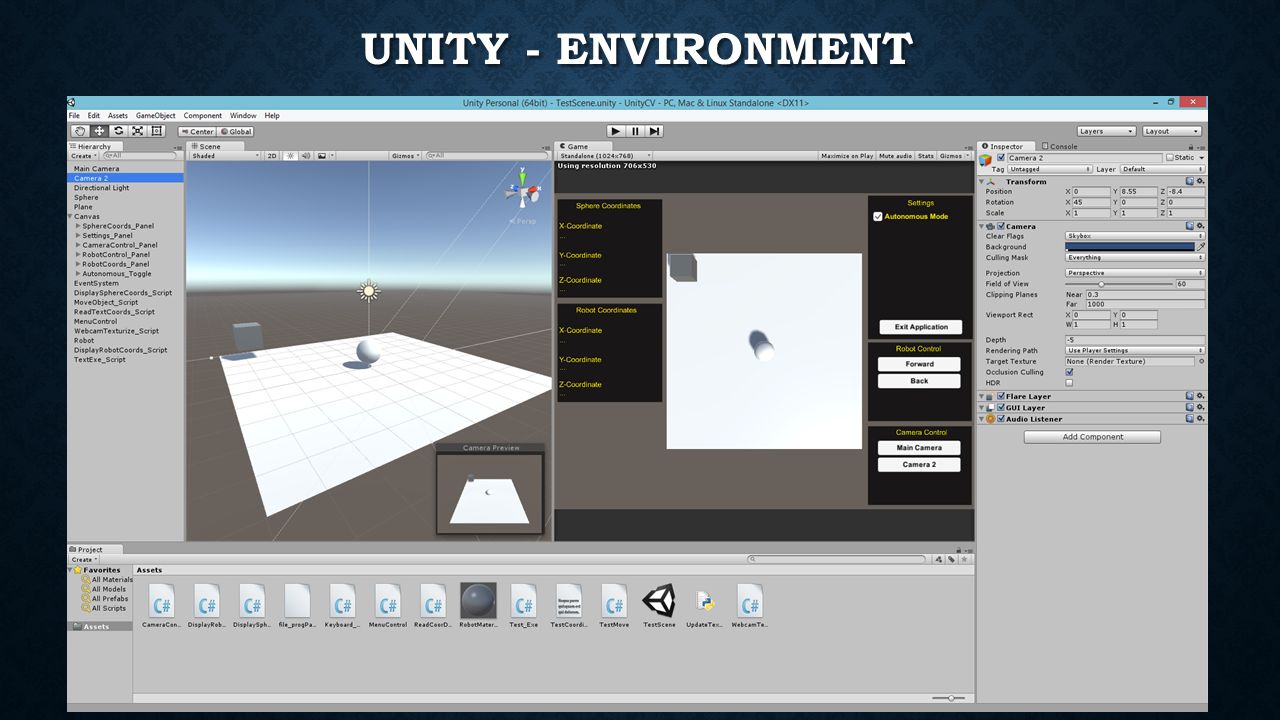Viewport: 1280px width, 720px height.
Task: Open the GameObject menu
Action: tap(156, 116)
